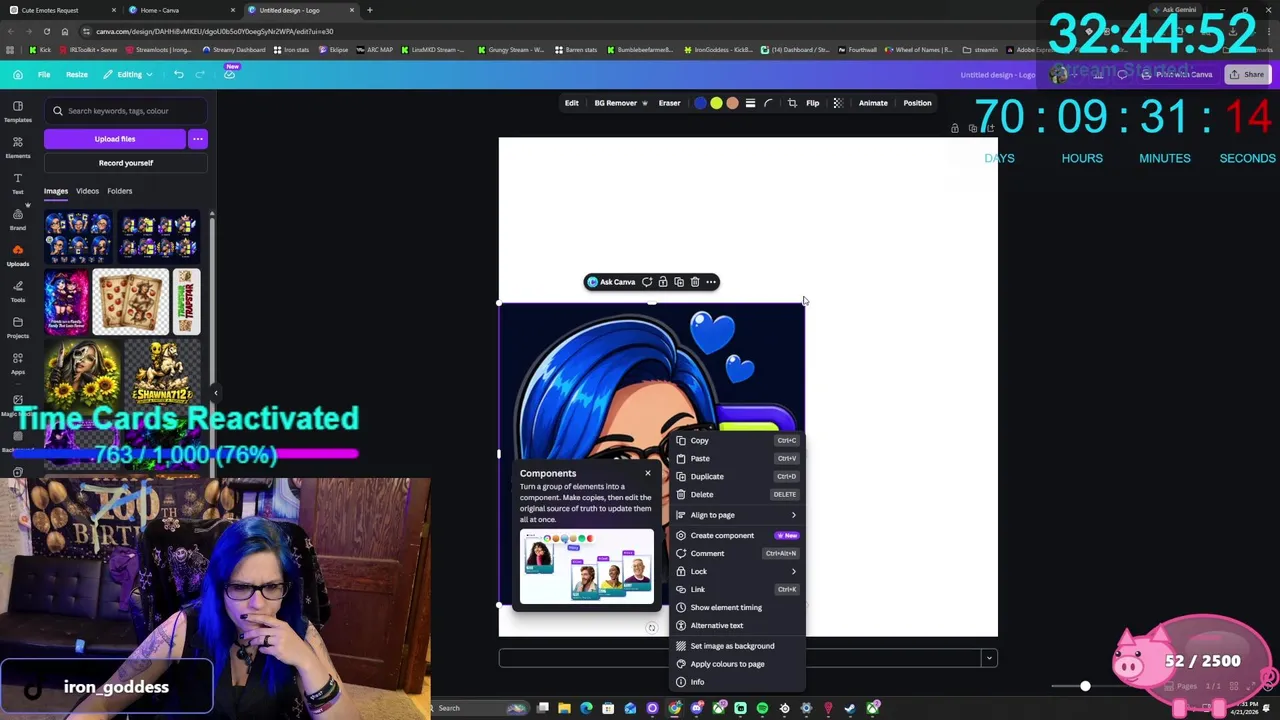Choose Show element timing
The width and height of the screenshot is (1280, 720).
[738, 607]
